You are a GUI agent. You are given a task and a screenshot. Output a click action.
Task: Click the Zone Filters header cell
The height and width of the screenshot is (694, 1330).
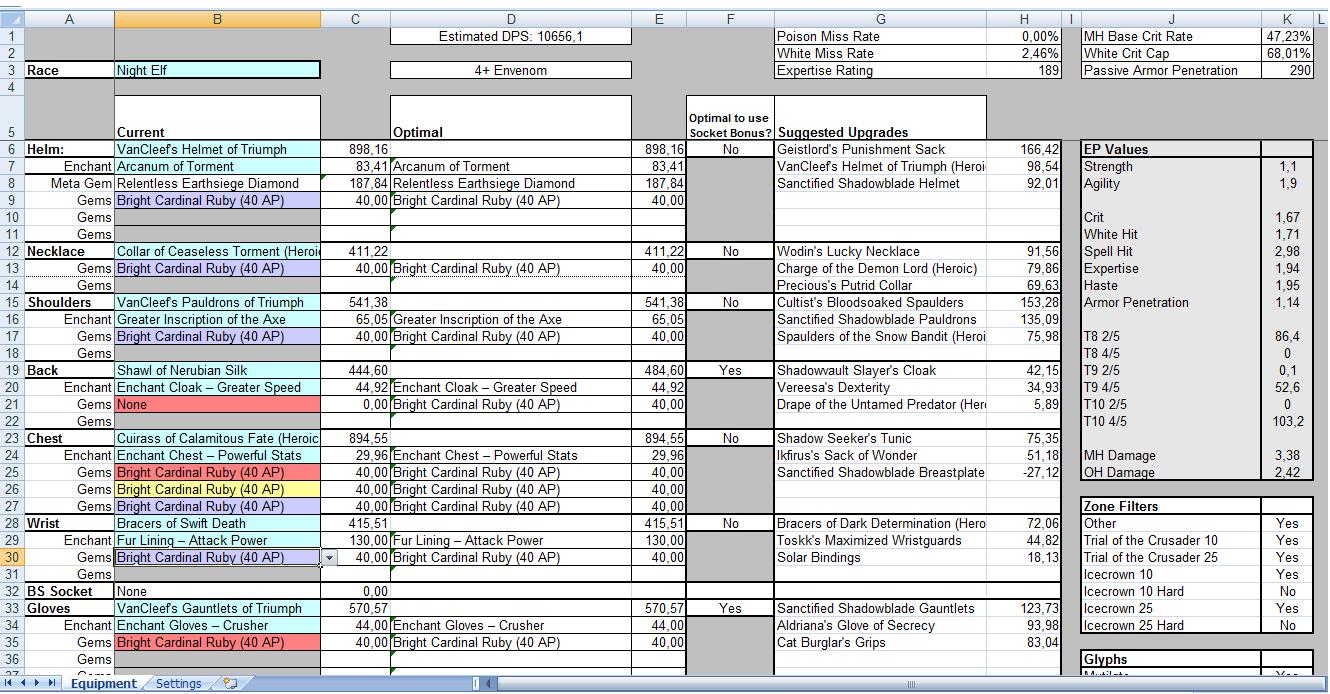click(1171, 506)
